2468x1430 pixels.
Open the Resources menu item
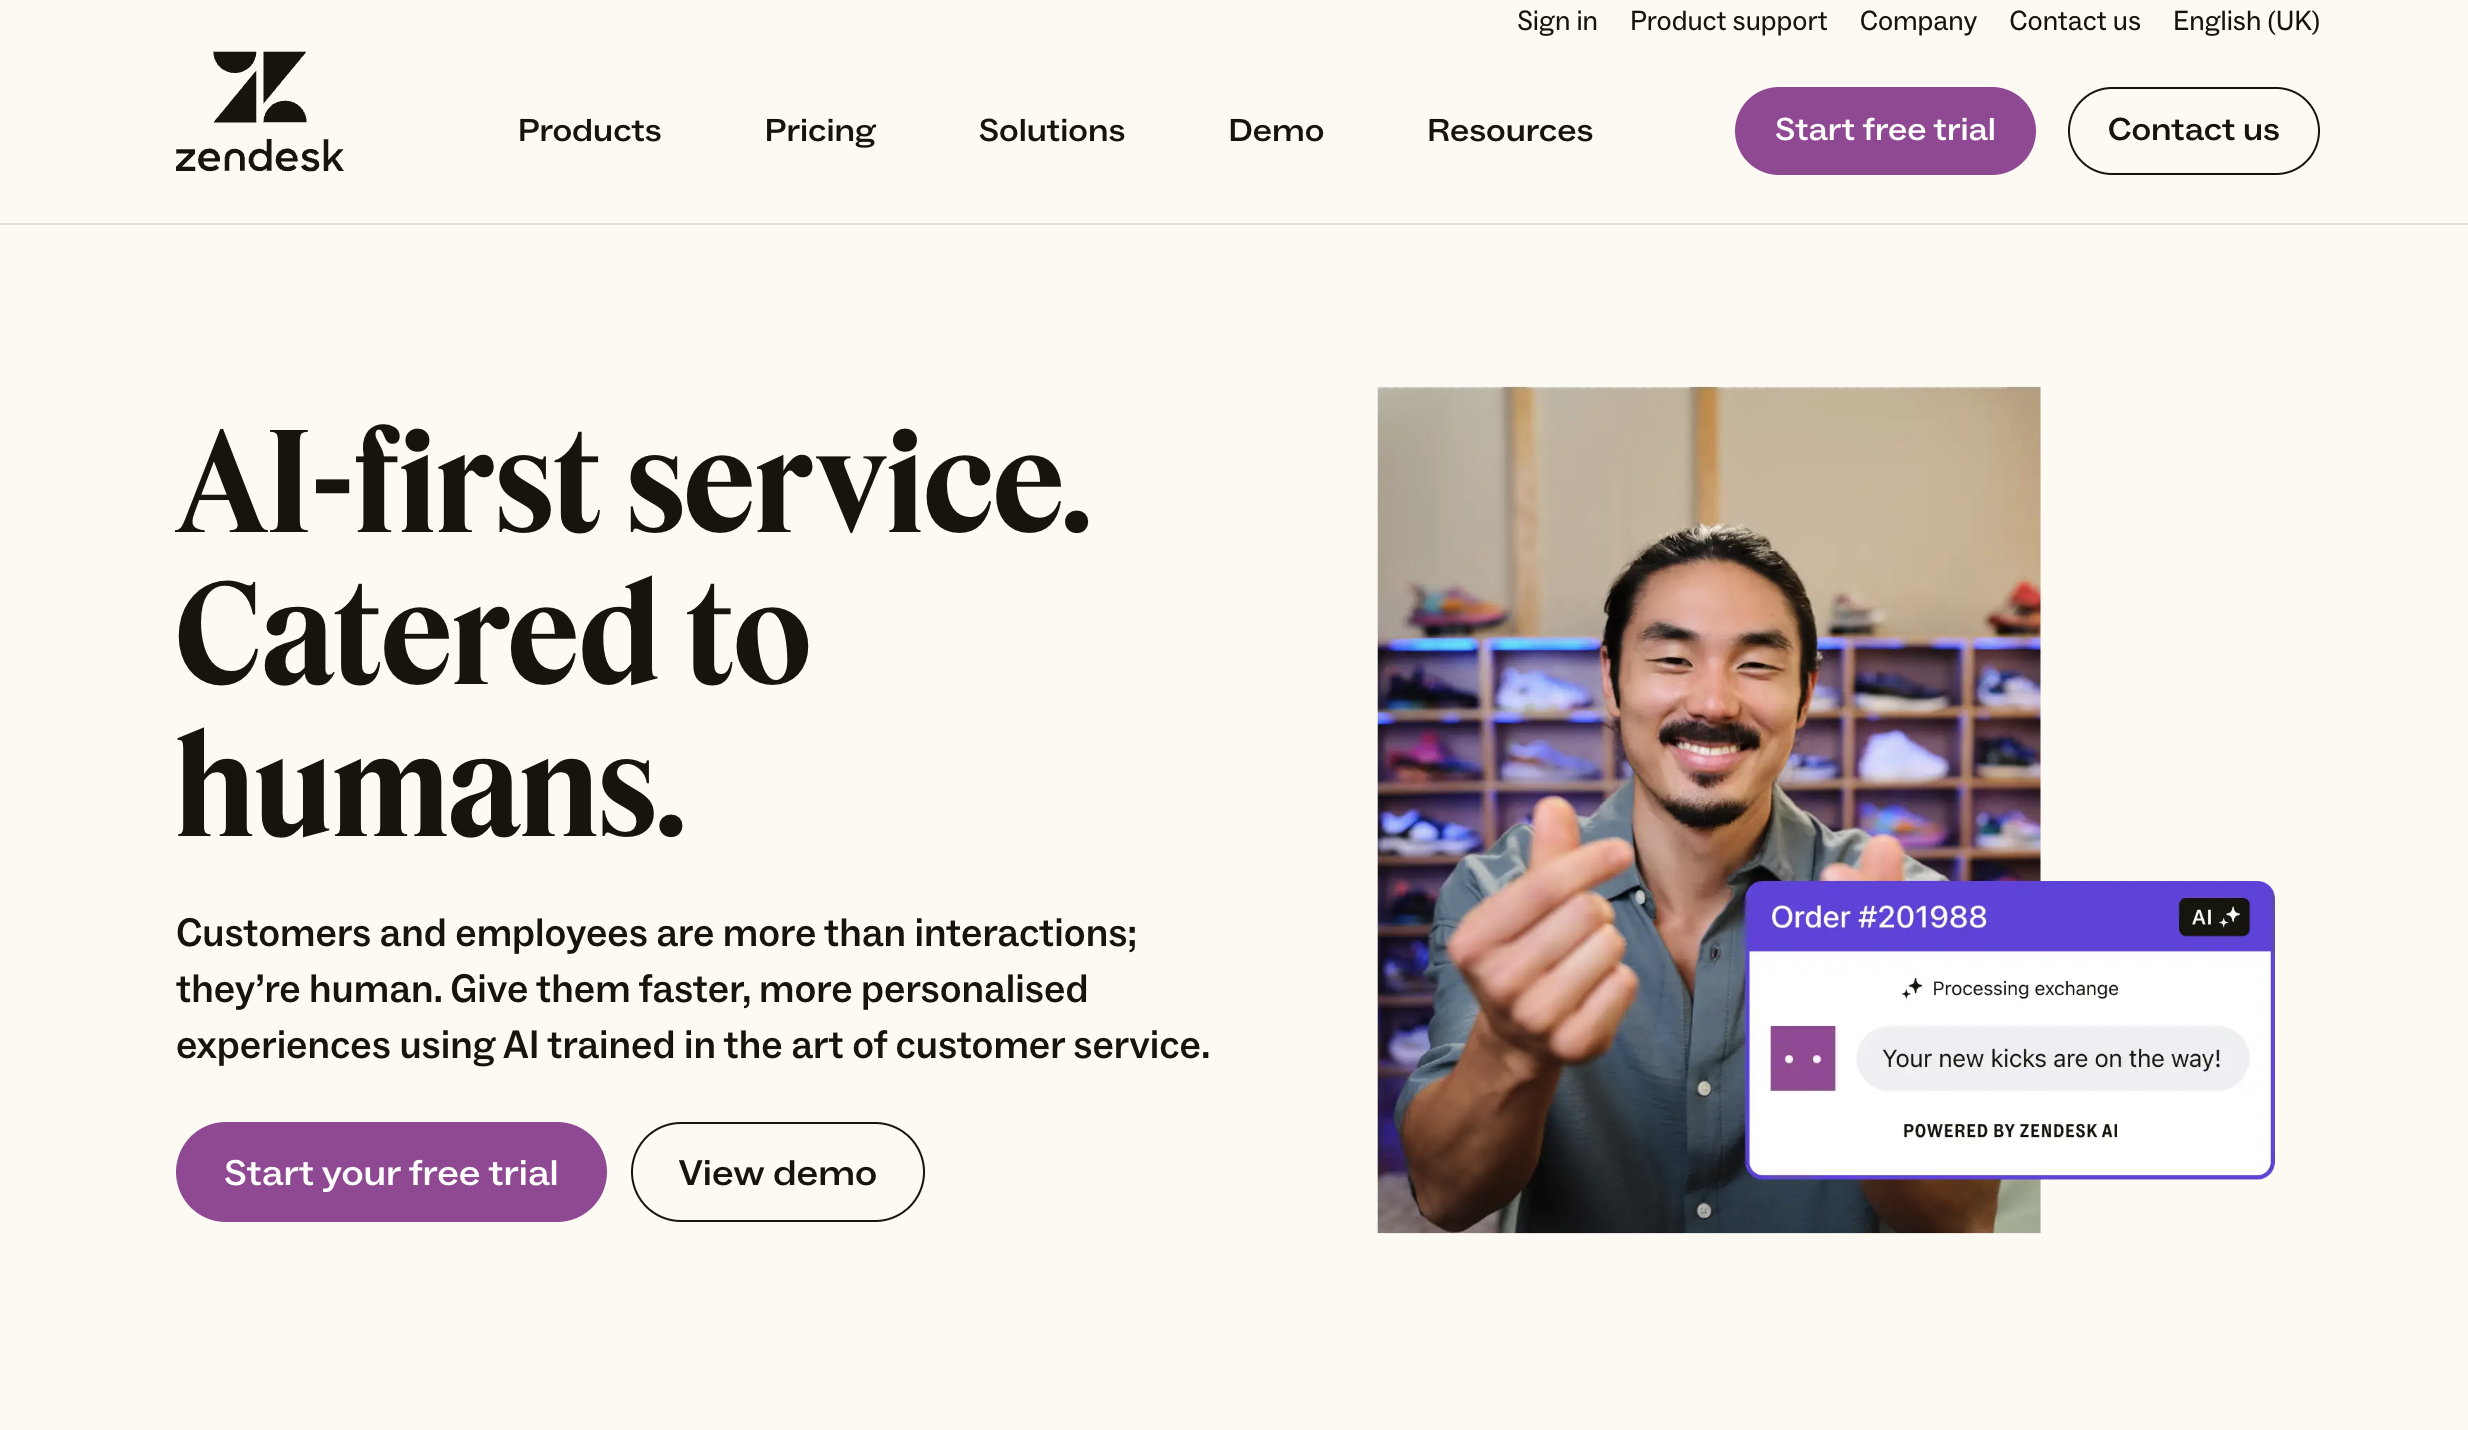(1510, 131)
